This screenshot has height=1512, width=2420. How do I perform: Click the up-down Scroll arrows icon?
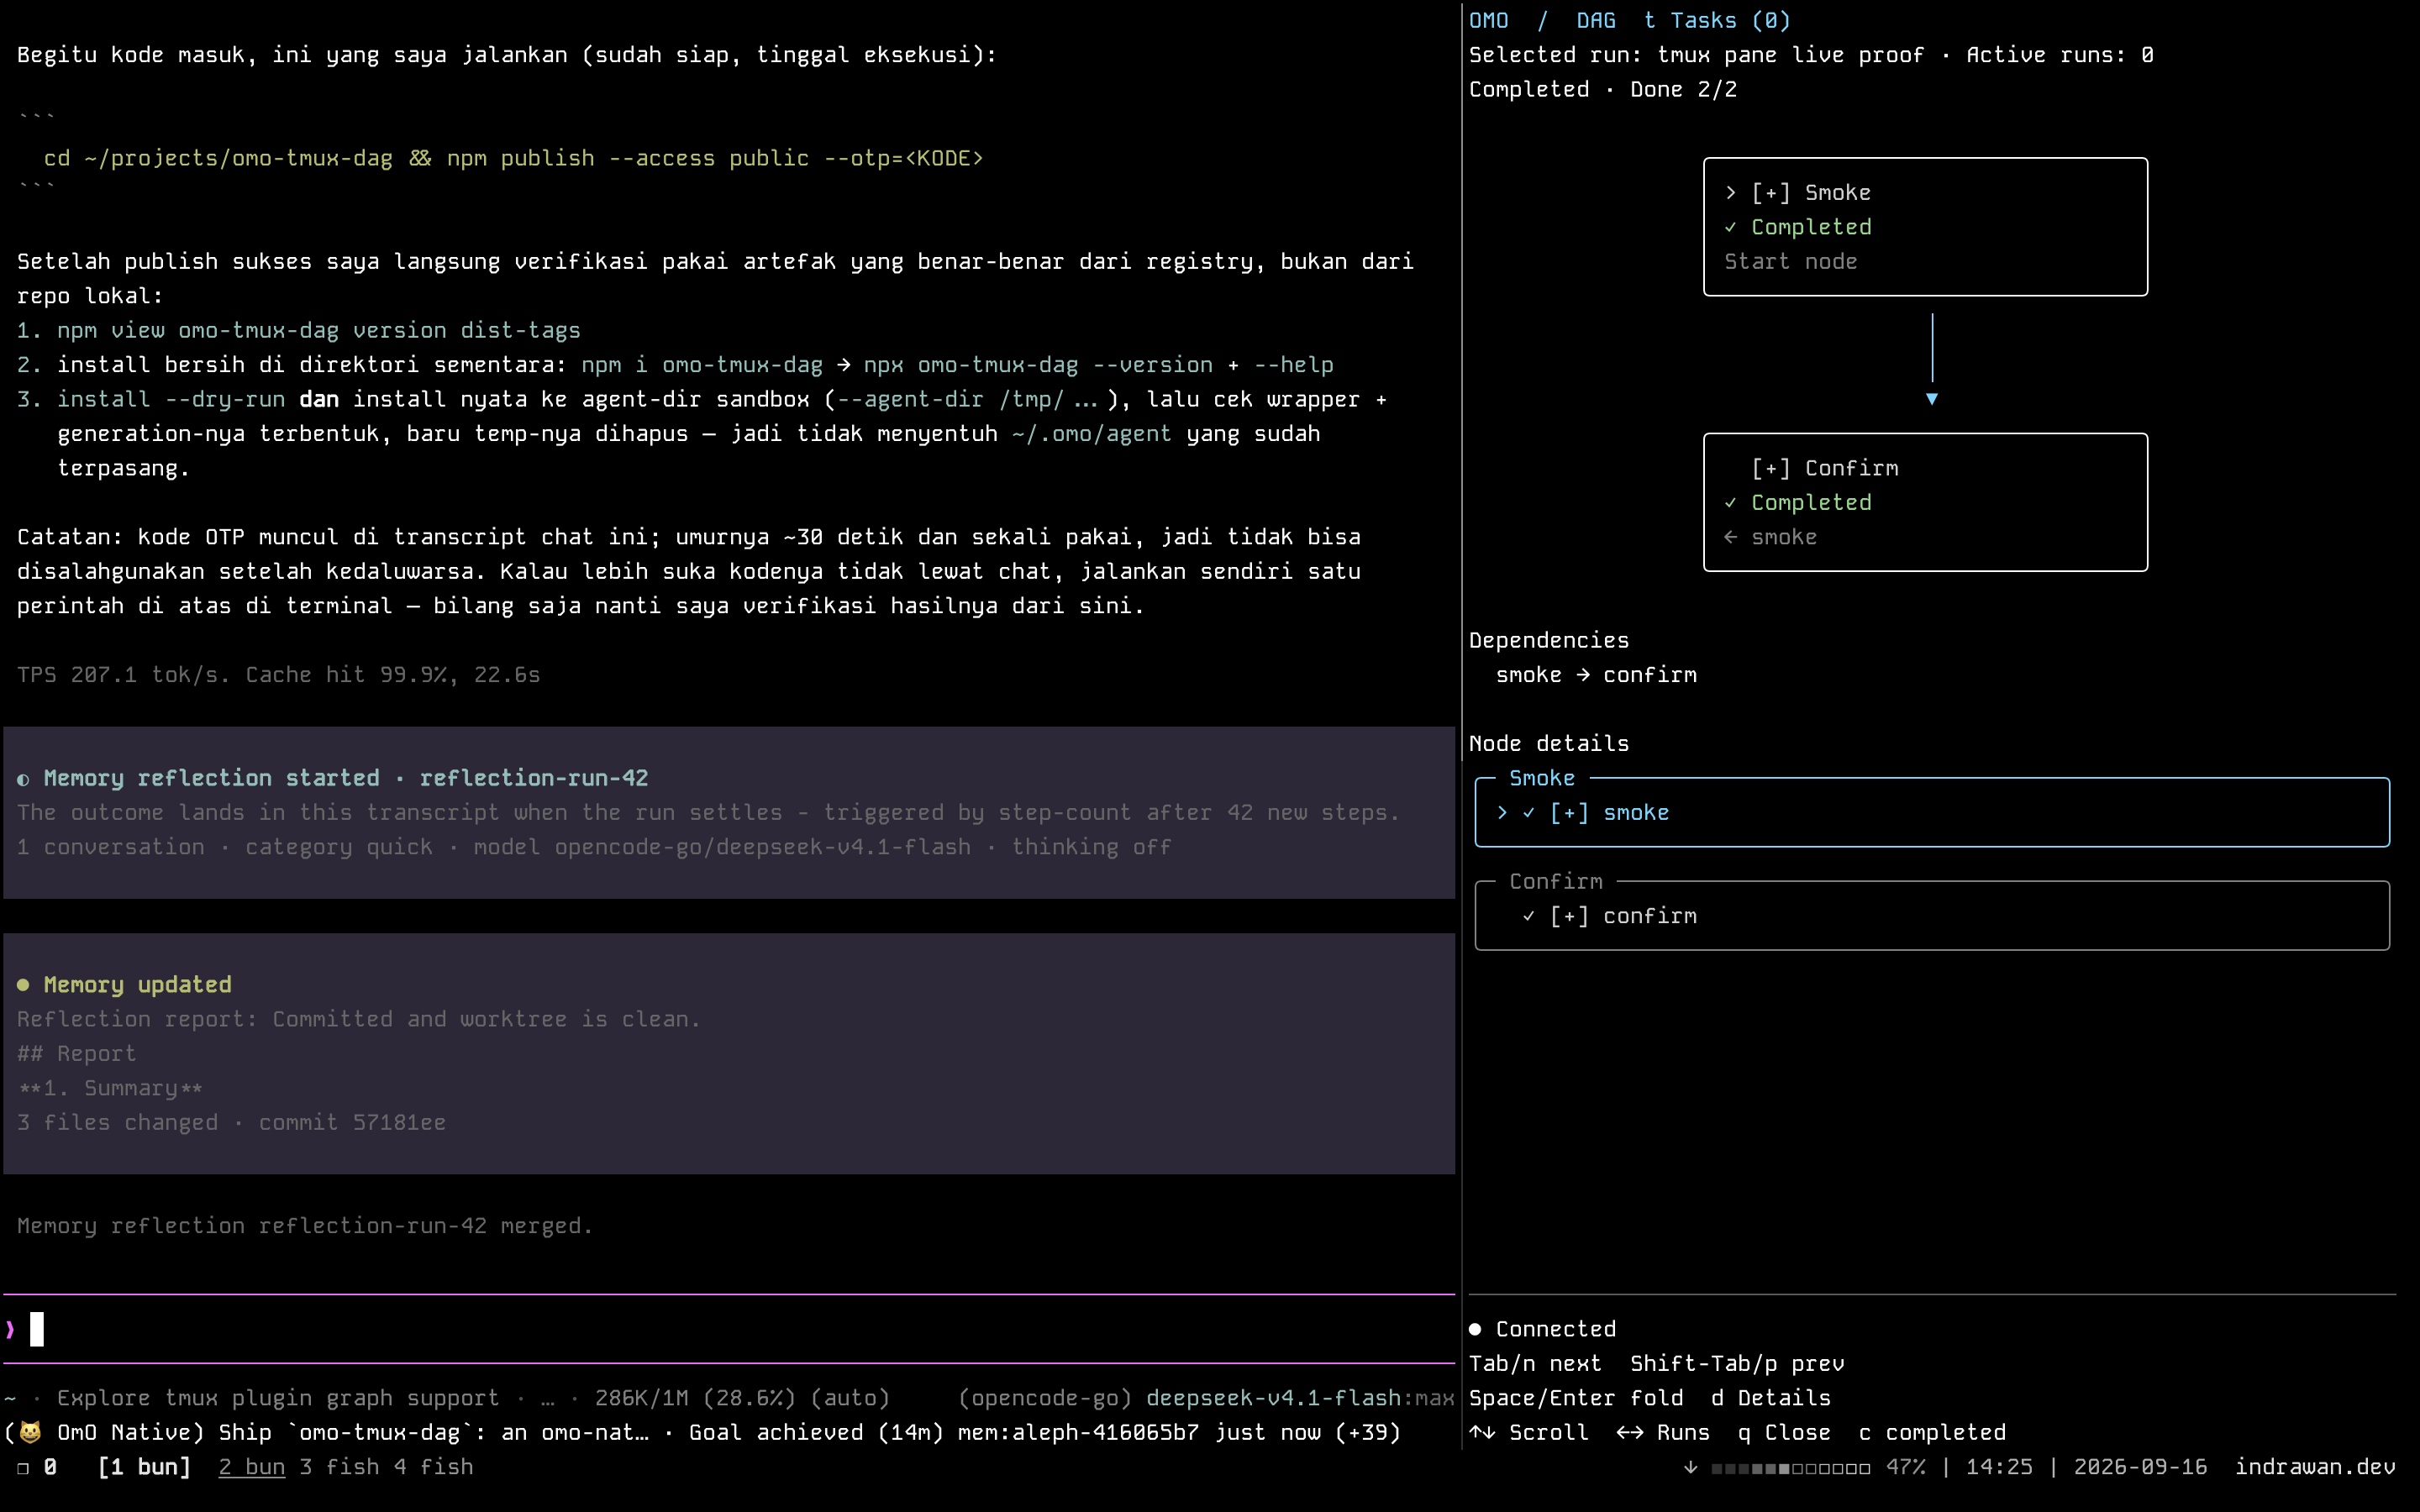(1482, 1433)
